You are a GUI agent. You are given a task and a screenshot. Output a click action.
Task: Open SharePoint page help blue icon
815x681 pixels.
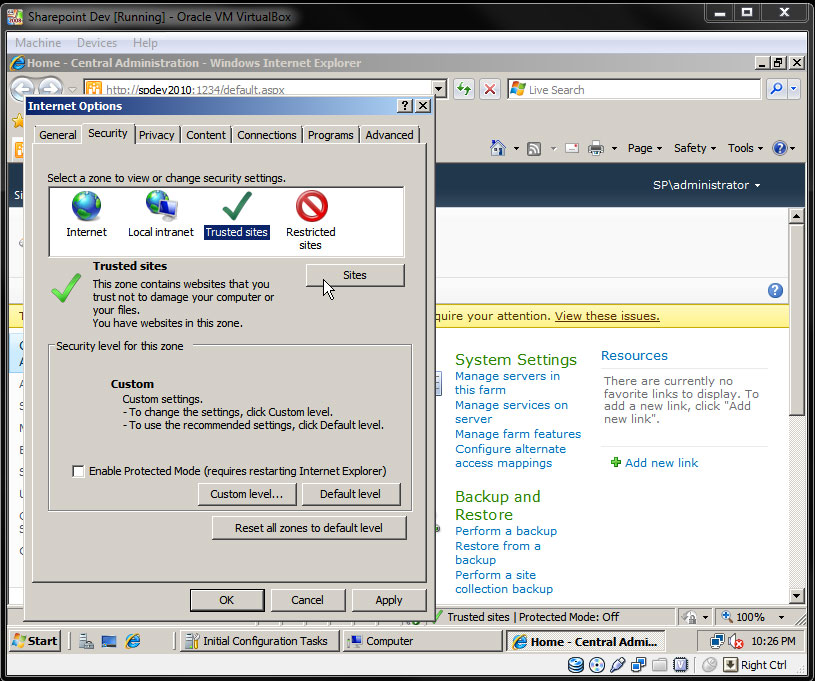(775, 291)
